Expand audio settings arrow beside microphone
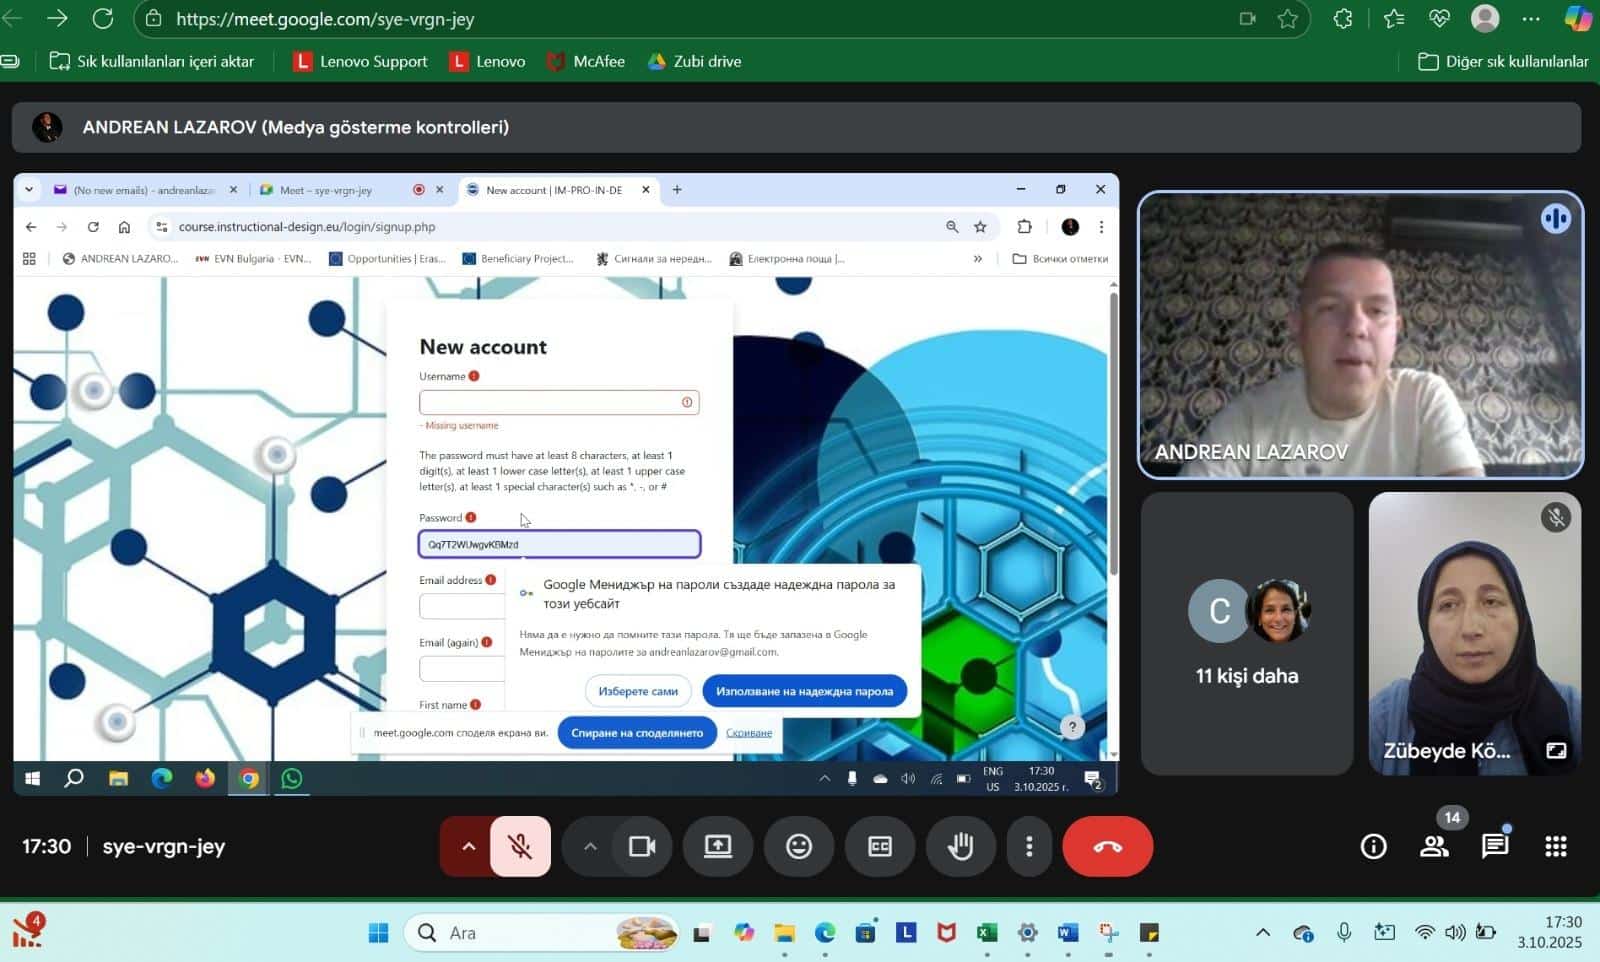This screenshot has height=962, width=1600. tap(468, 846)
